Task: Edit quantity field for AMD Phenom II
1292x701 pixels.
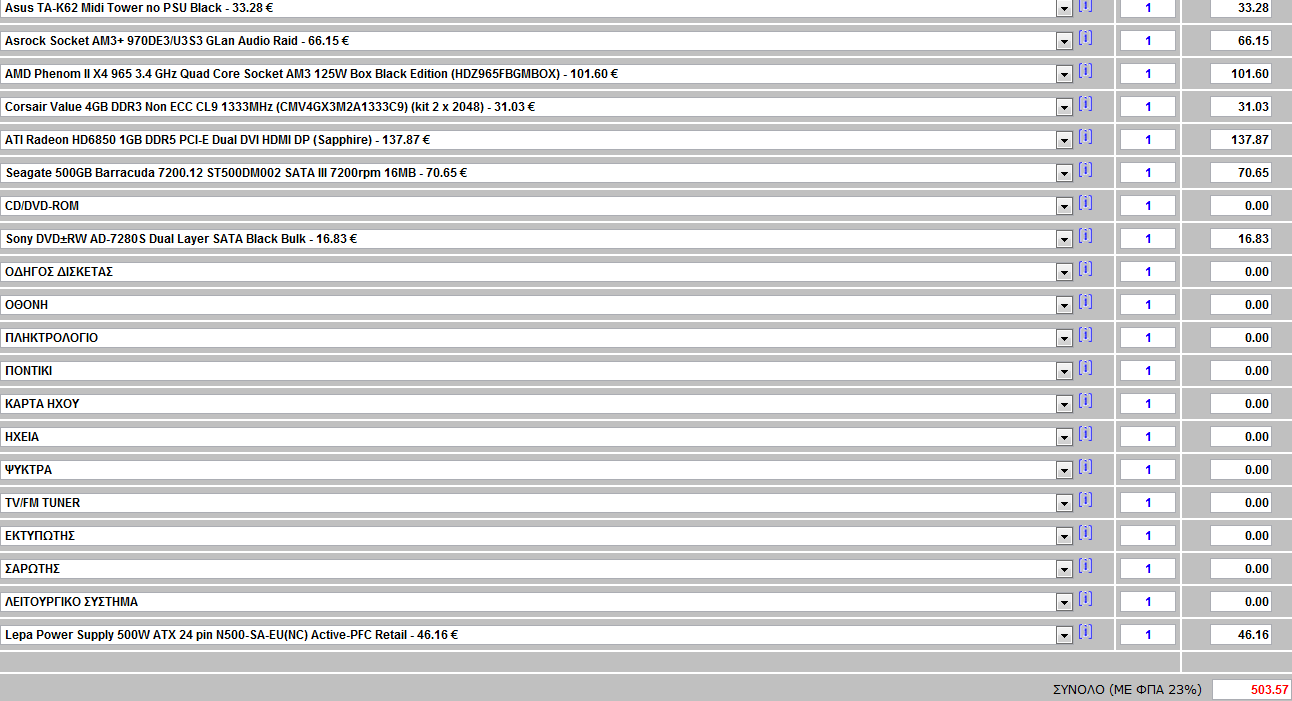Action: [1148, 74]
